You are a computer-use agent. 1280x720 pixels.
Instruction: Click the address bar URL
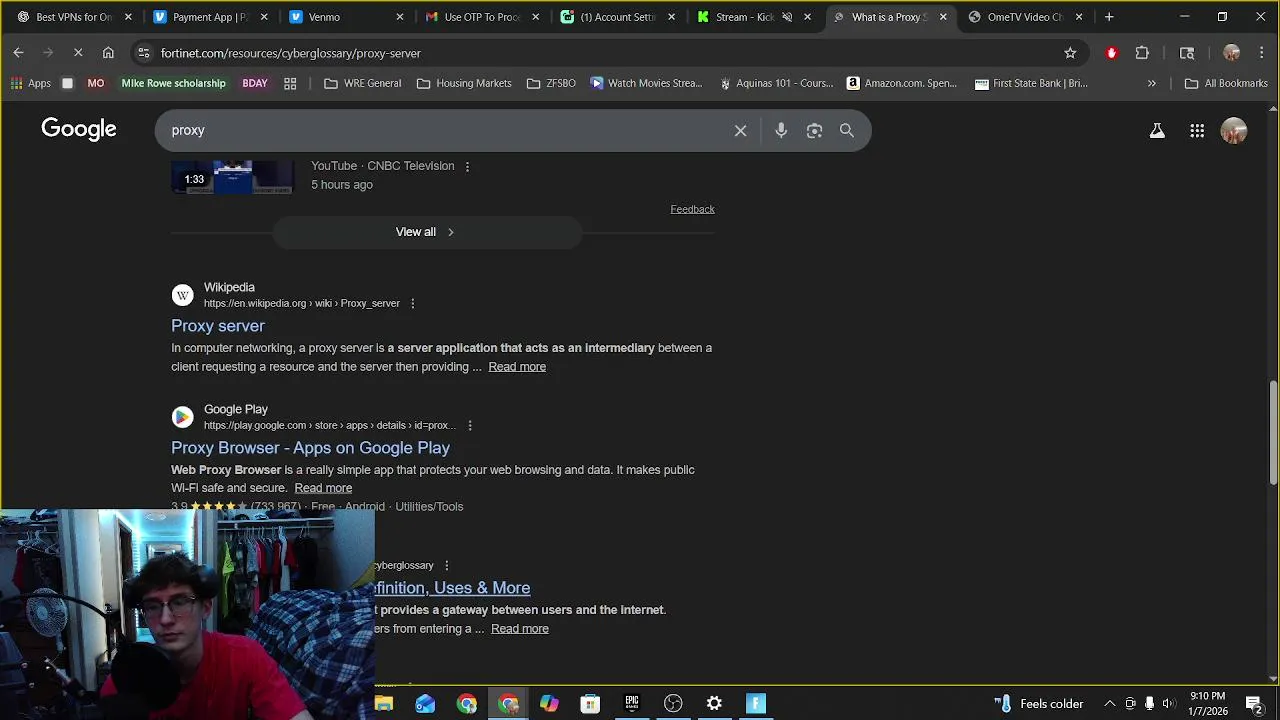[x=291, y=53]
